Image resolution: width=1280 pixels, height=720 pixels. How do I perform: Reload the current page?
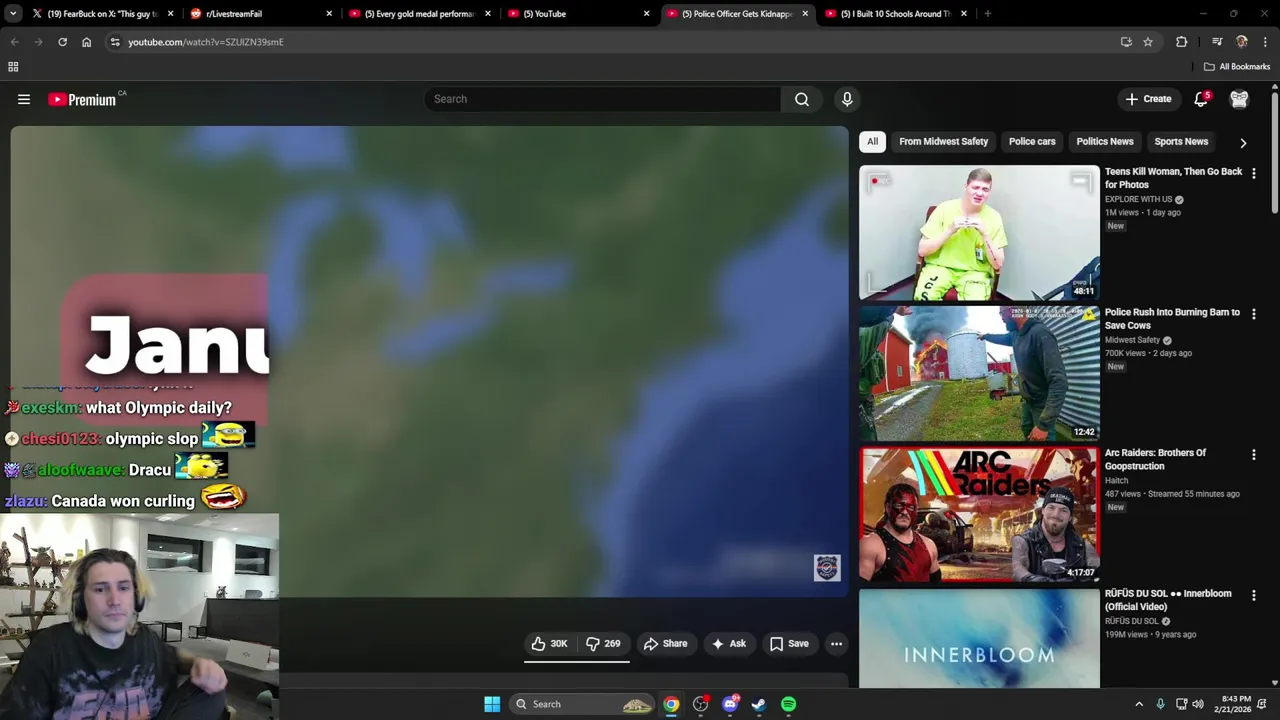[x=62, y=42]
